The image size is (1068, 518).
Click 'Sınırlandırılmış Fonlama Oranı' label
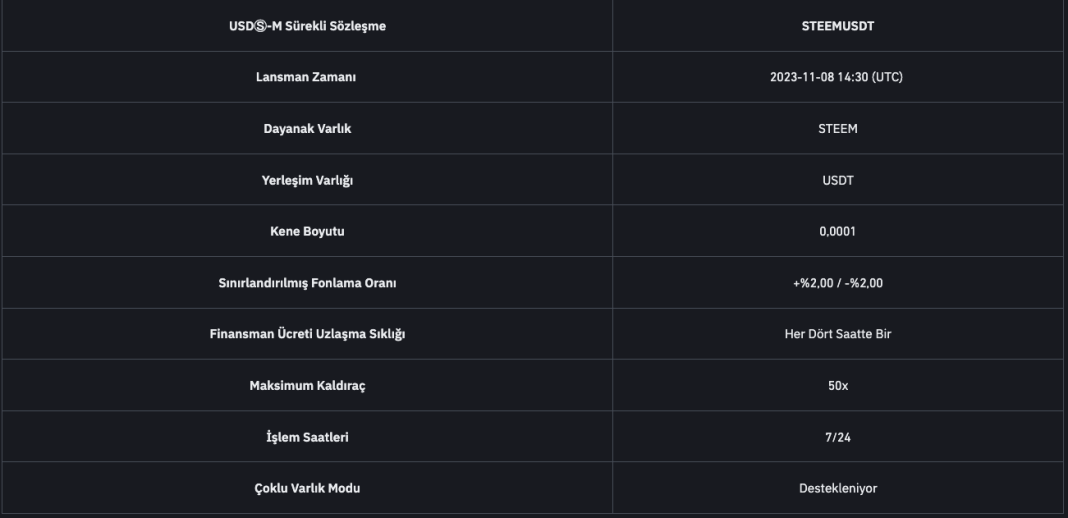(307, 282)
